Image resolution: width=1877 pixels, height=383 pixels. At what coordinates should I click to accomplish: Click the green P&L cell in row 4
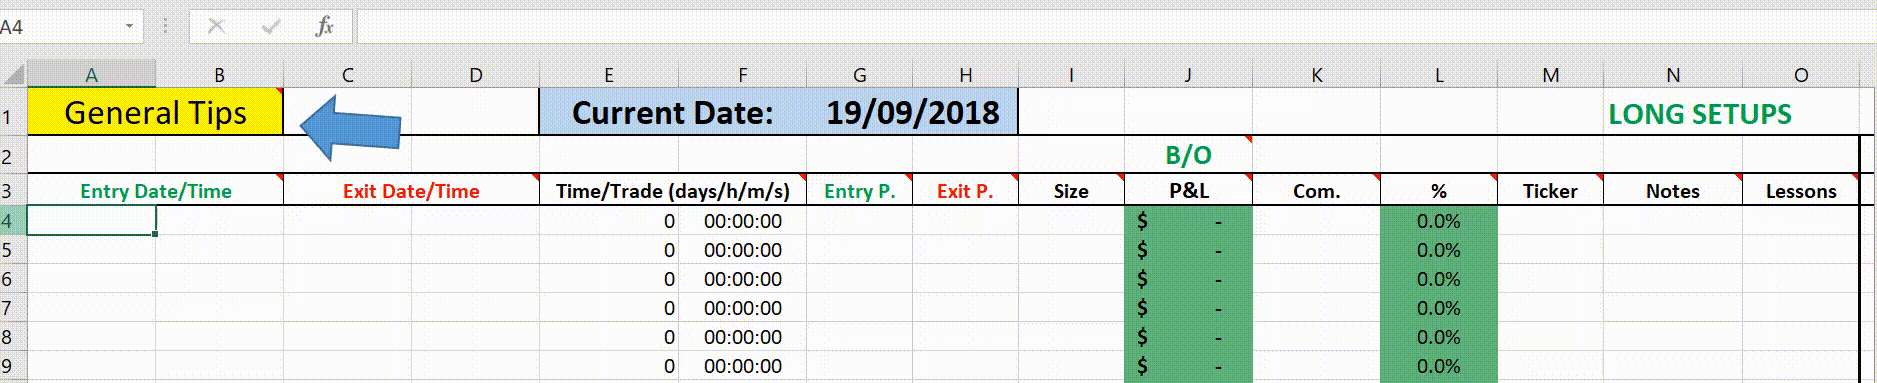click(x=1188, y=221)
